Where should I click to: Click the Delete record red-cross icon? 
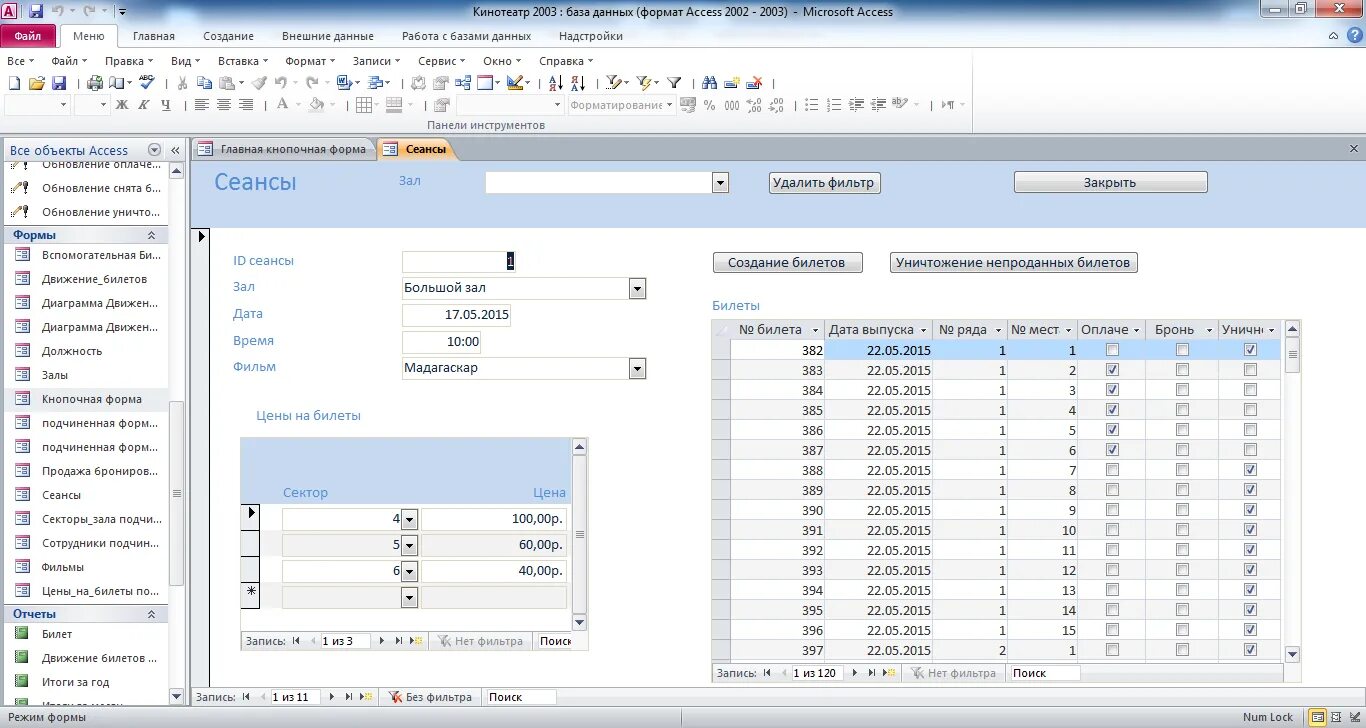pos(755,83)
